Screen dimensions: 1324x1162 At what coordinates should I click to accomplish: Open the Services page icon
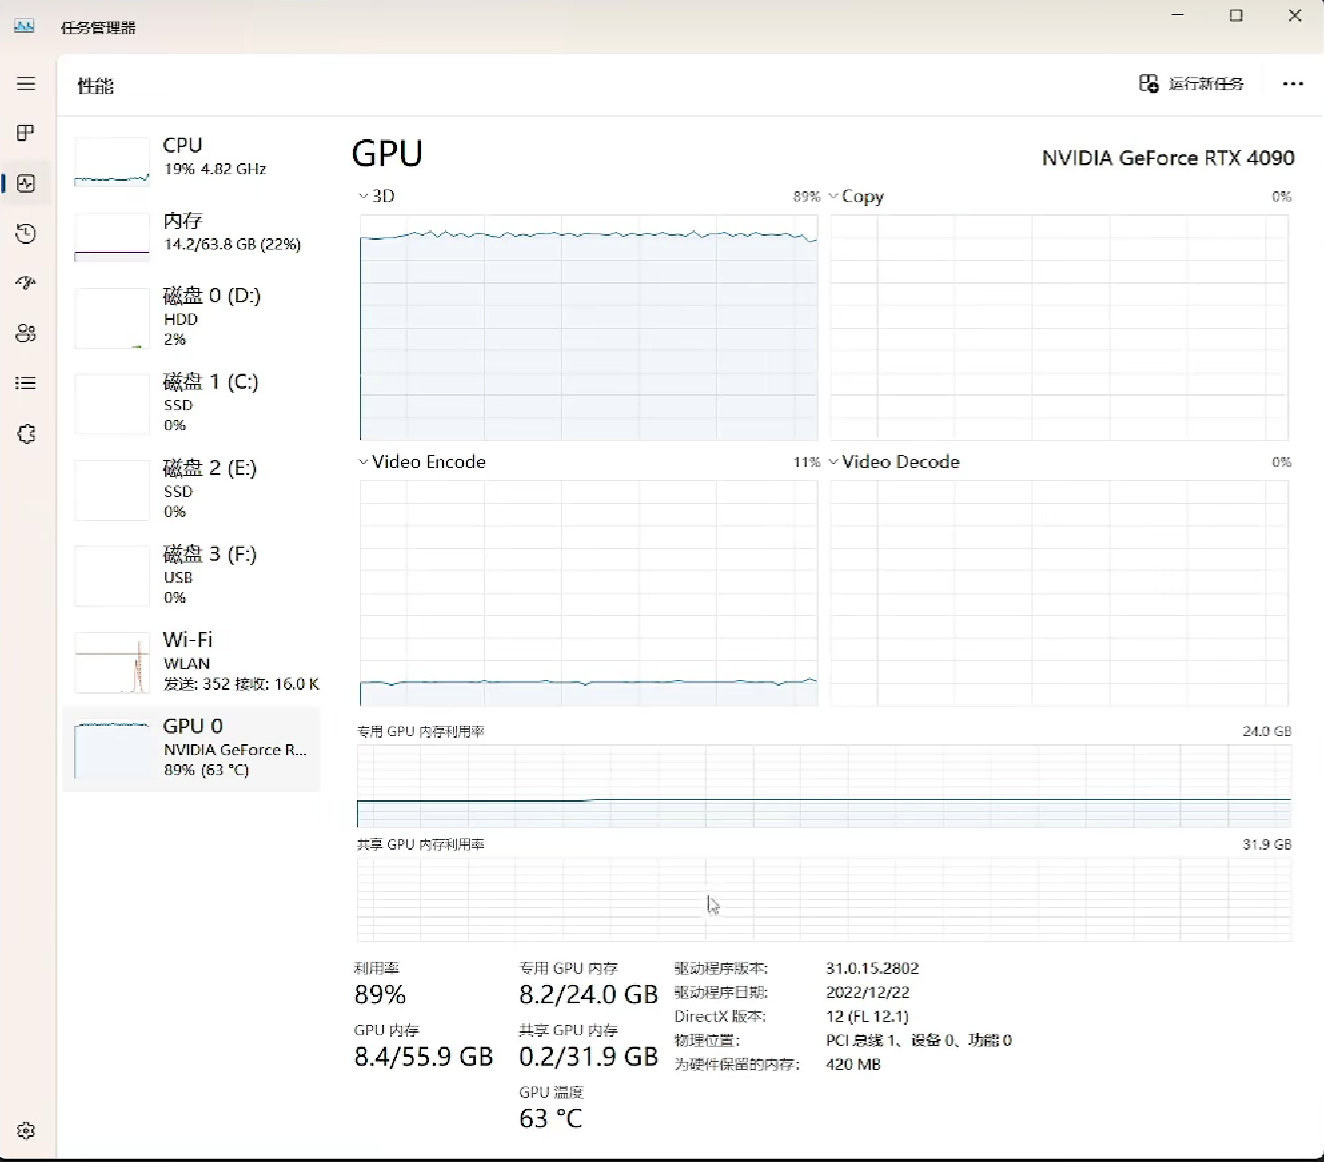pyautogui.click(x=26, y=434)
